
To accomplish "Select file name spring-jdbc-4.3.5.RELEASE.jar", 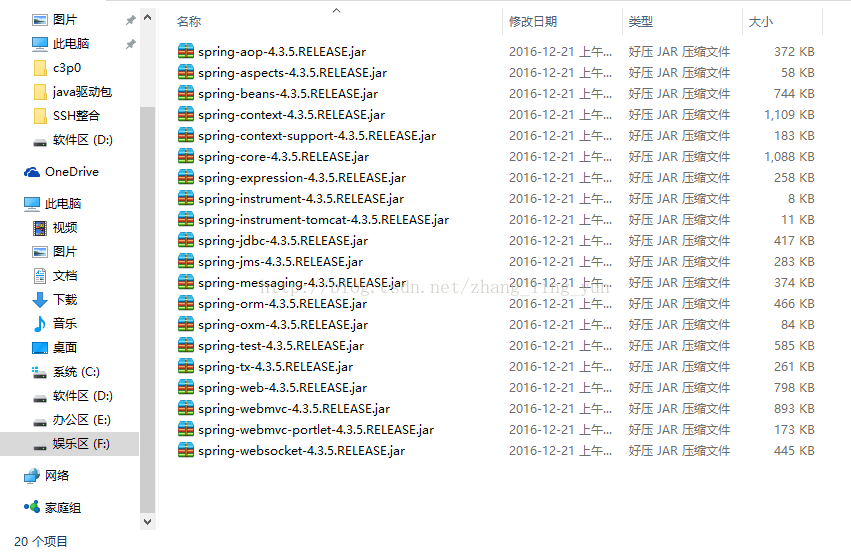I will point(283,240).
